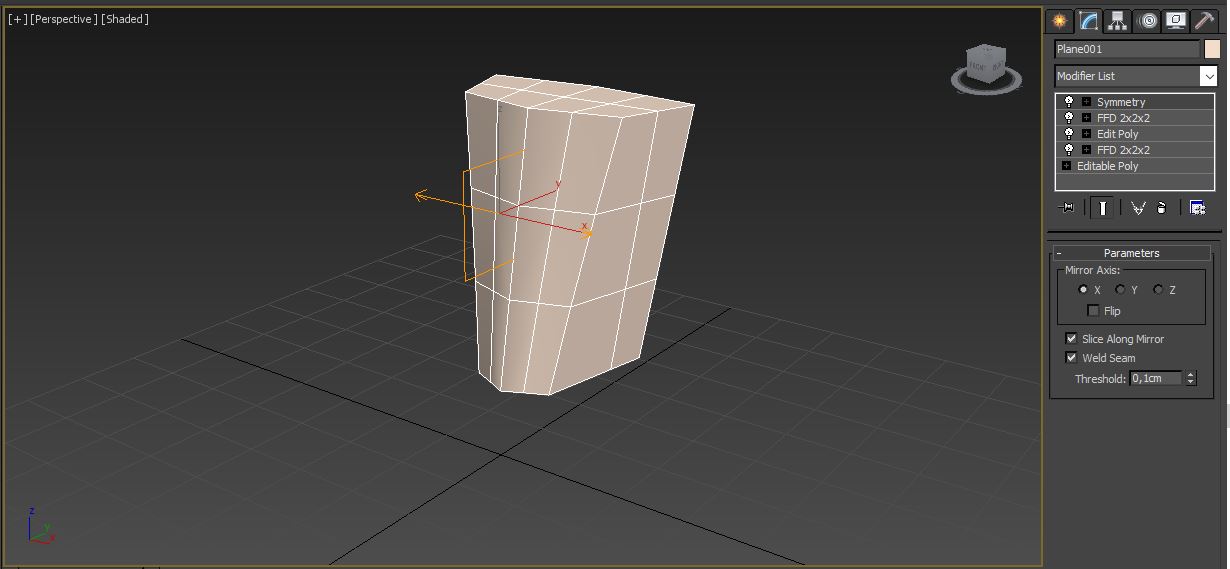Select Y mirror axis radio button
This screenshot has height=569, width=1230.
(x=1121, y=290)
